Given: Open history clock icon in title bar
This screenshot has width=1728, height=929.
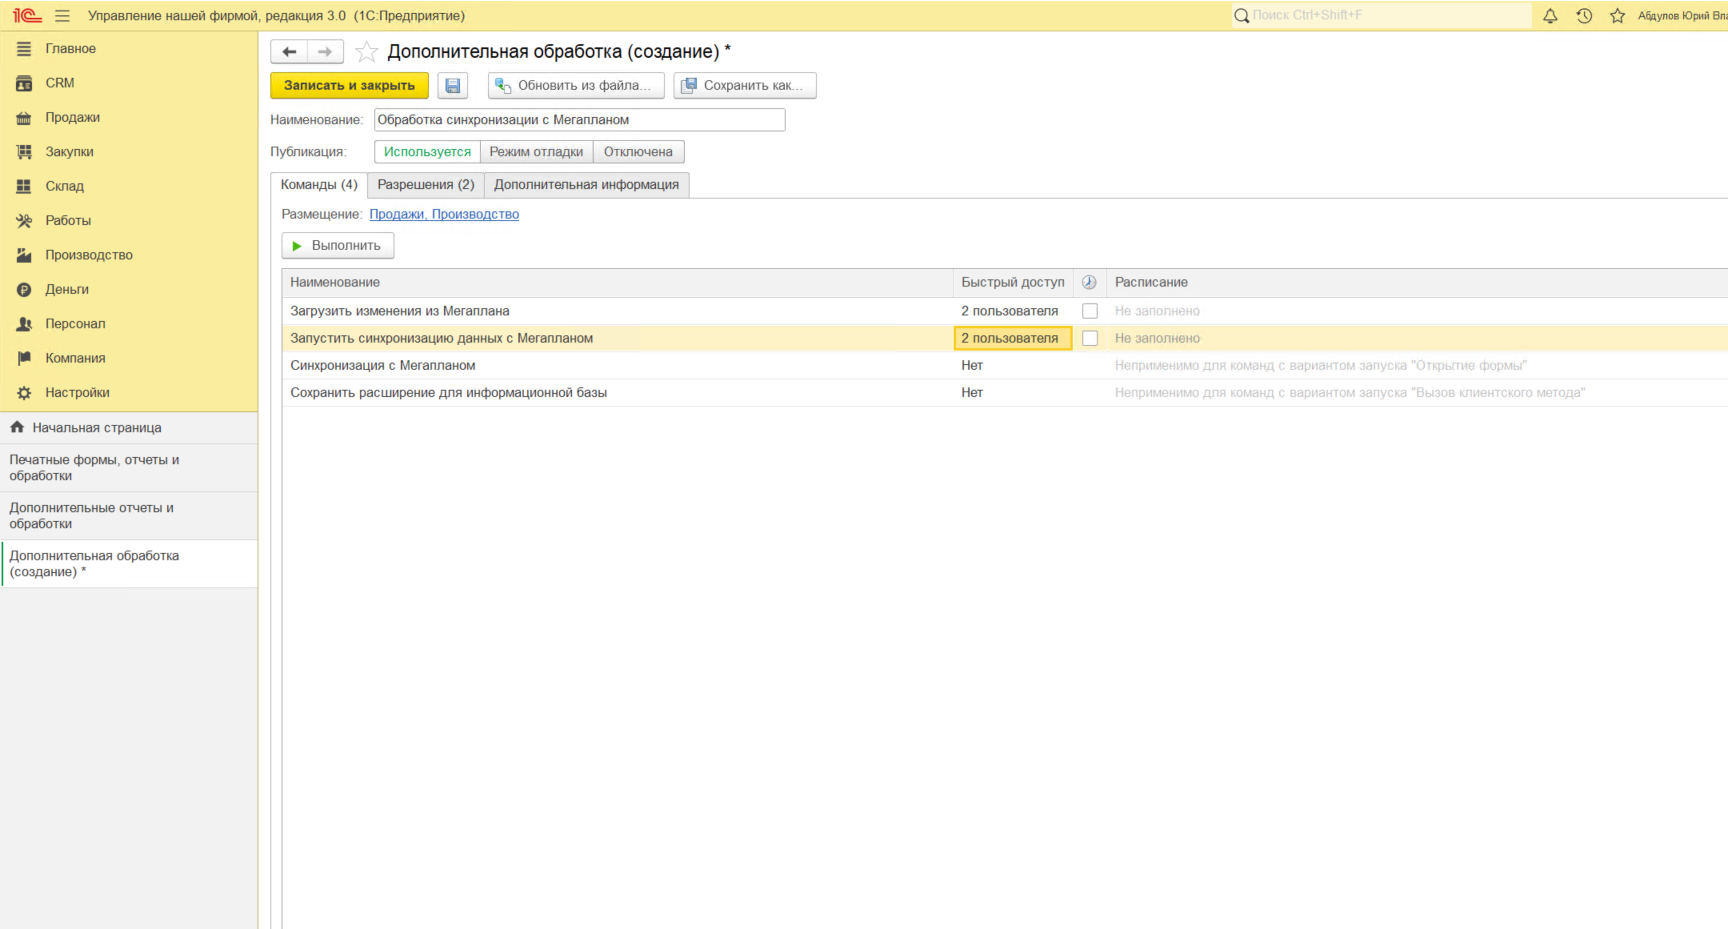Looking at the screenshot, I should [1584, 16].
